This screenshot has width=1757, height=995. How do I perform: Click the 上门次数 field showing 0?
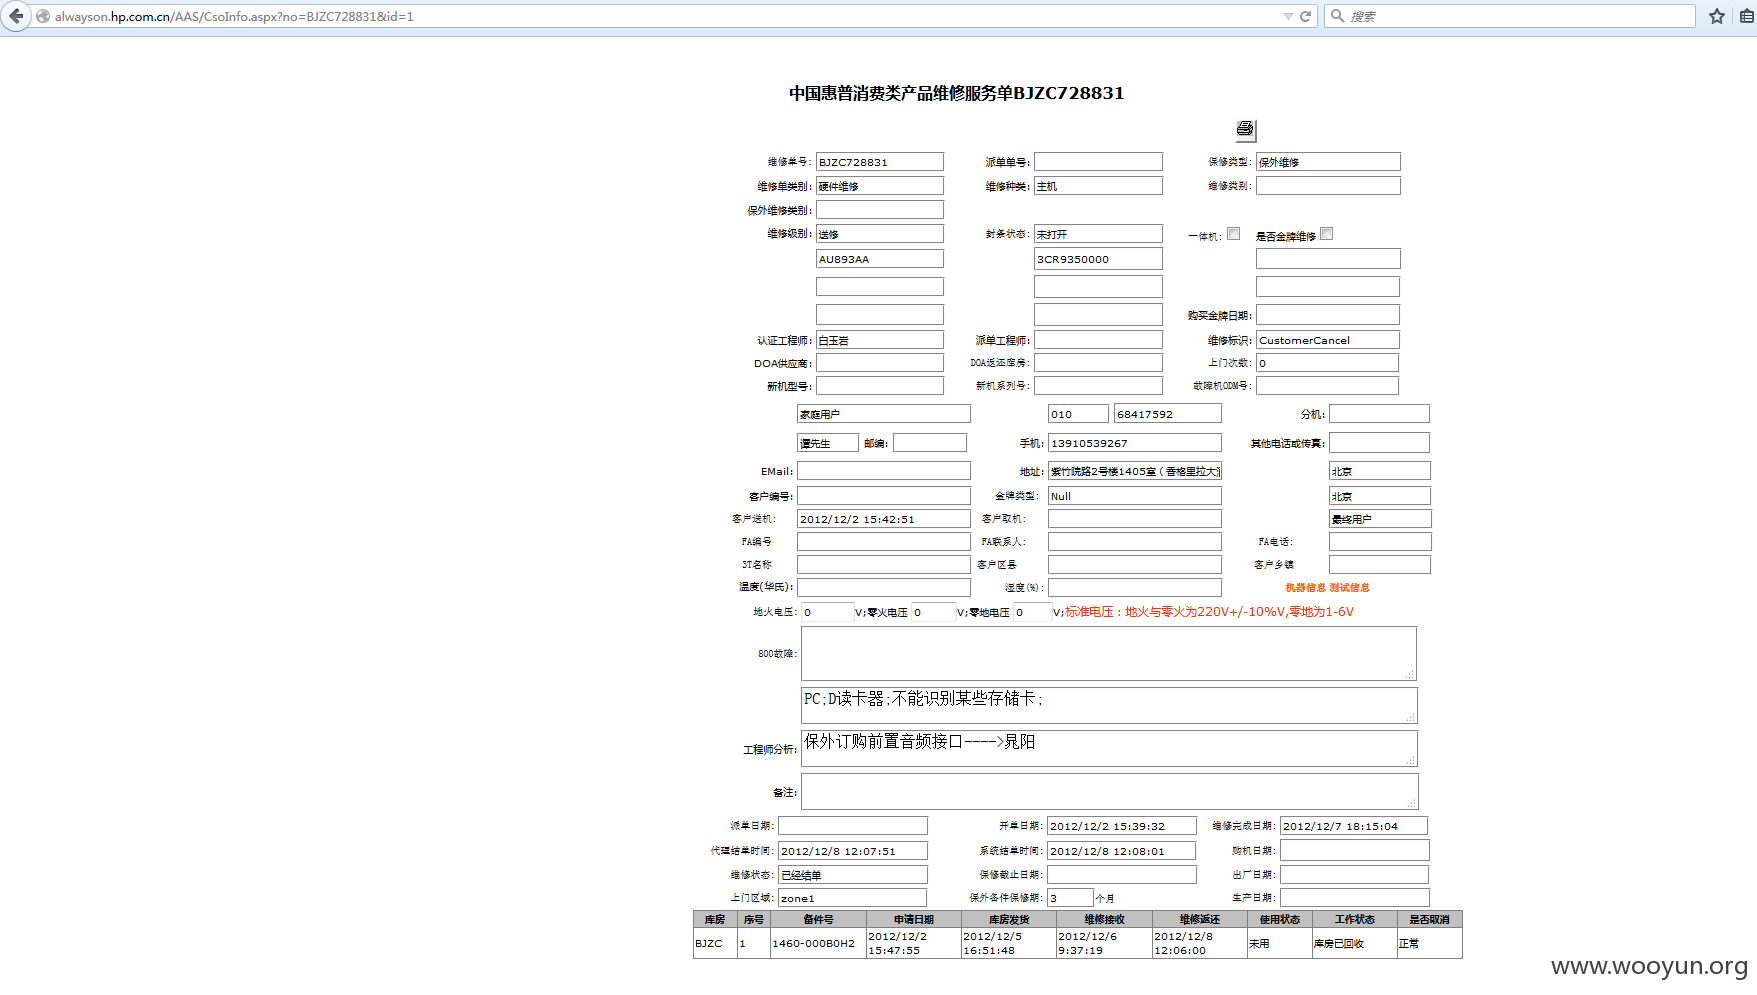click(x=1328, y=363)
